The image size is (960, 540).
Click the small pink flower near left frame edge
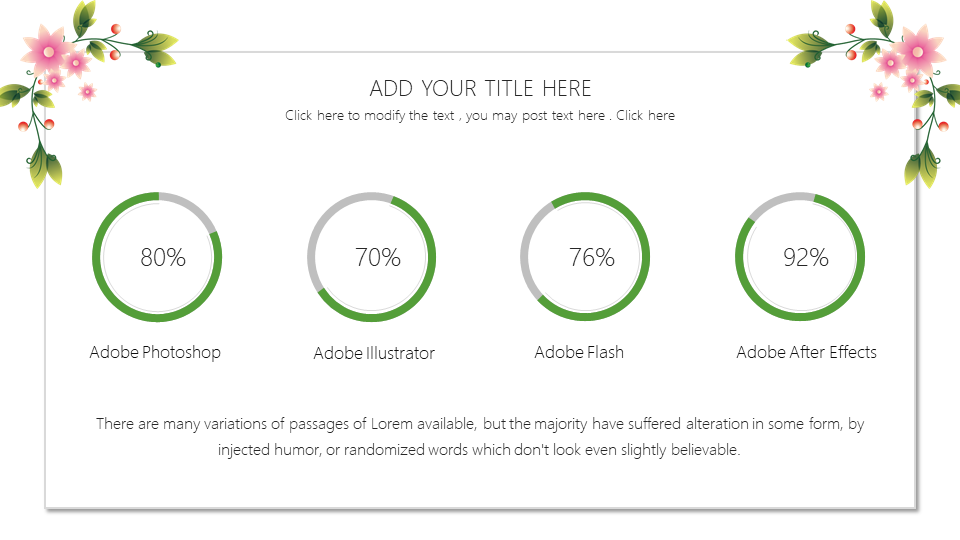87,92
